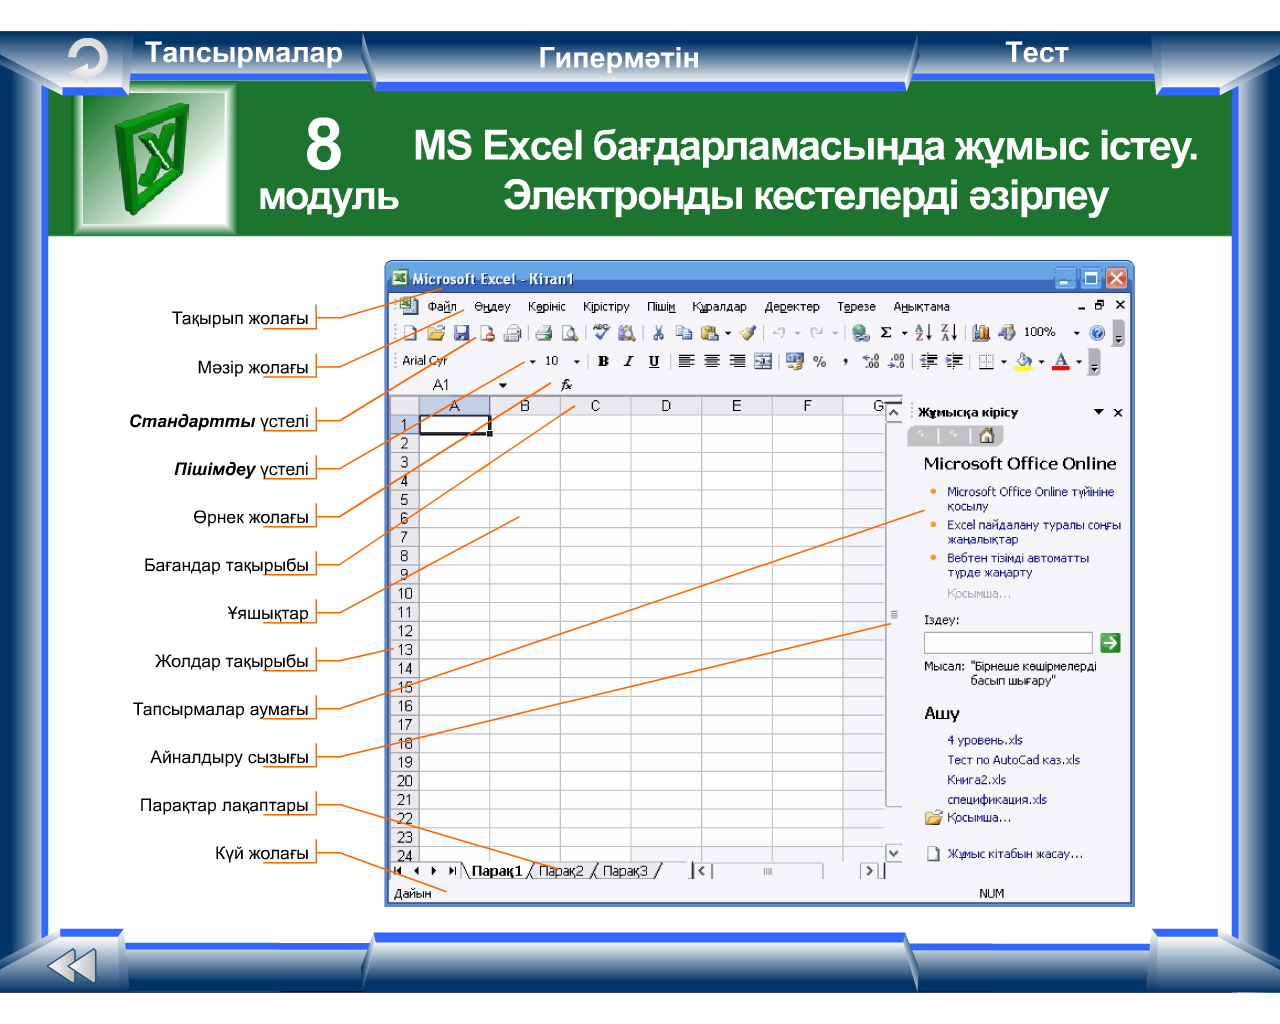Image resolution: width=1280 pixels, height=1024 pixels.
Task: Open the Деректер menu
Action: (x=792, y=307)
